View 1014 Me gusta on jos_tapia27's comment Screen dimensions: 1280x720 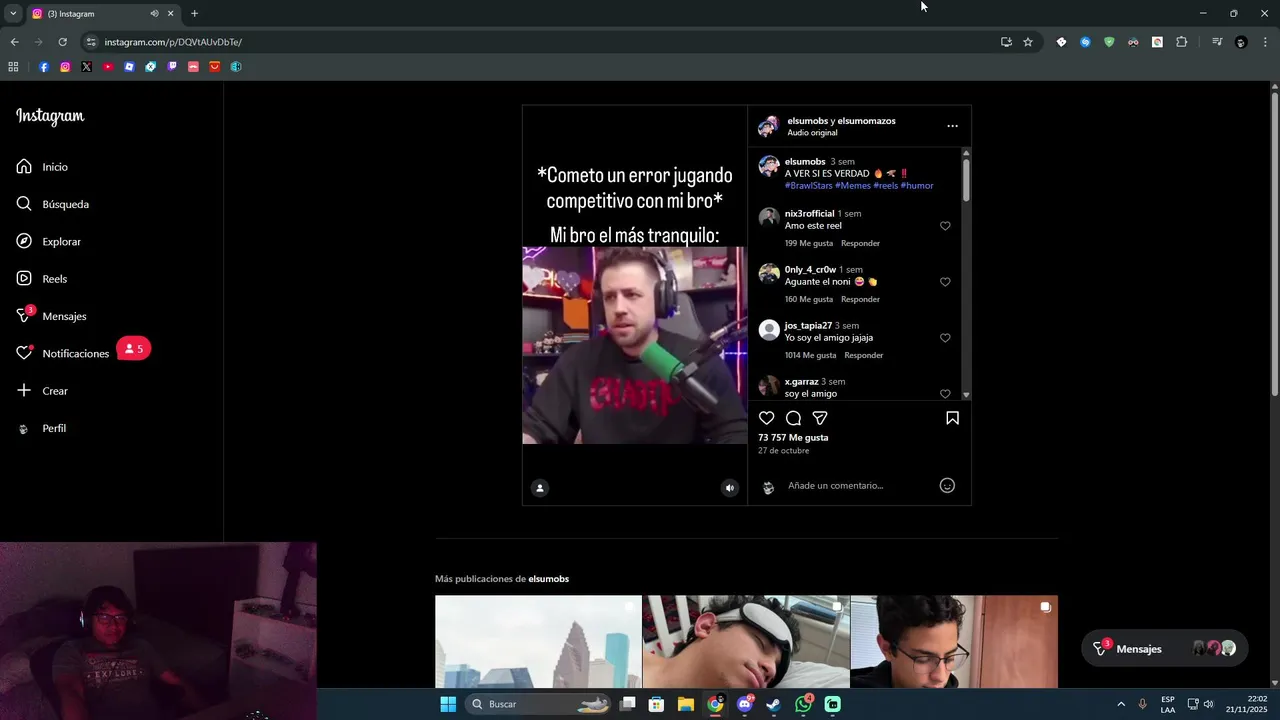click(x=810, y=355)
